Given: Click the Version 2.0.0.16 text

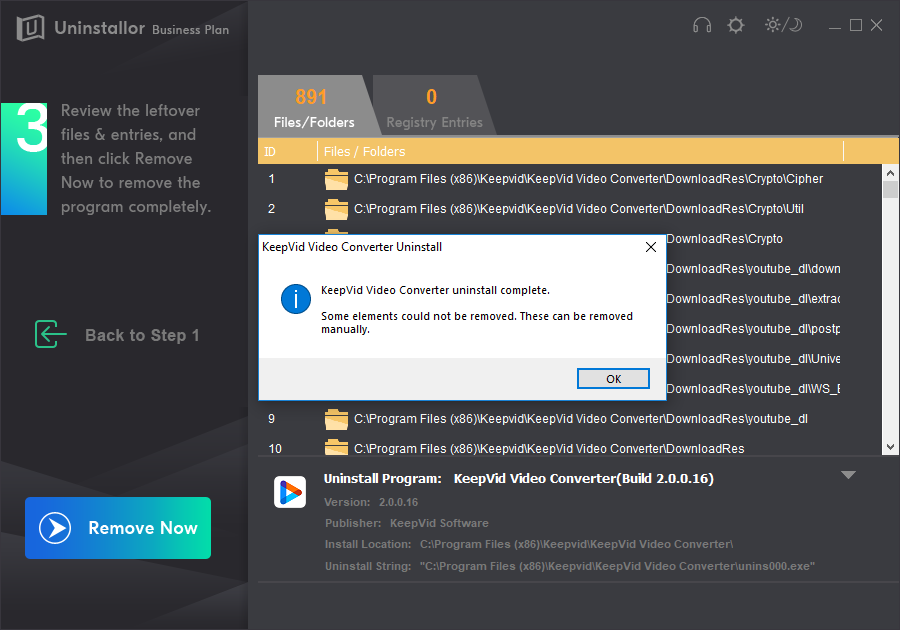Looking at the screenshot, I should pyautogui.click(x=371, y=502).
